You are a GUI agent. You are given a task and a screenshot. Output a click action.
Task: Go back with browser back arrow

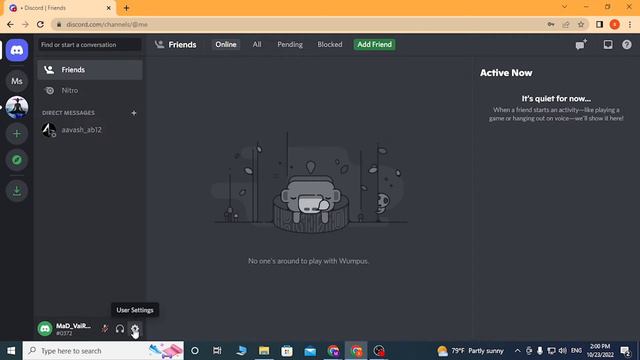10,24
